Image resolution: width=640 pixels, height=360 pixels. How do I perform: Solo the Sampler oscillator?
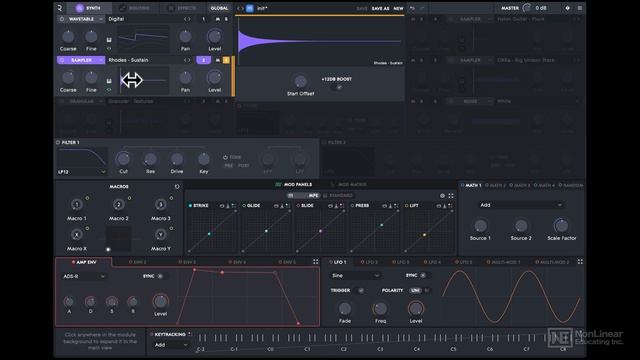point(226,60)
